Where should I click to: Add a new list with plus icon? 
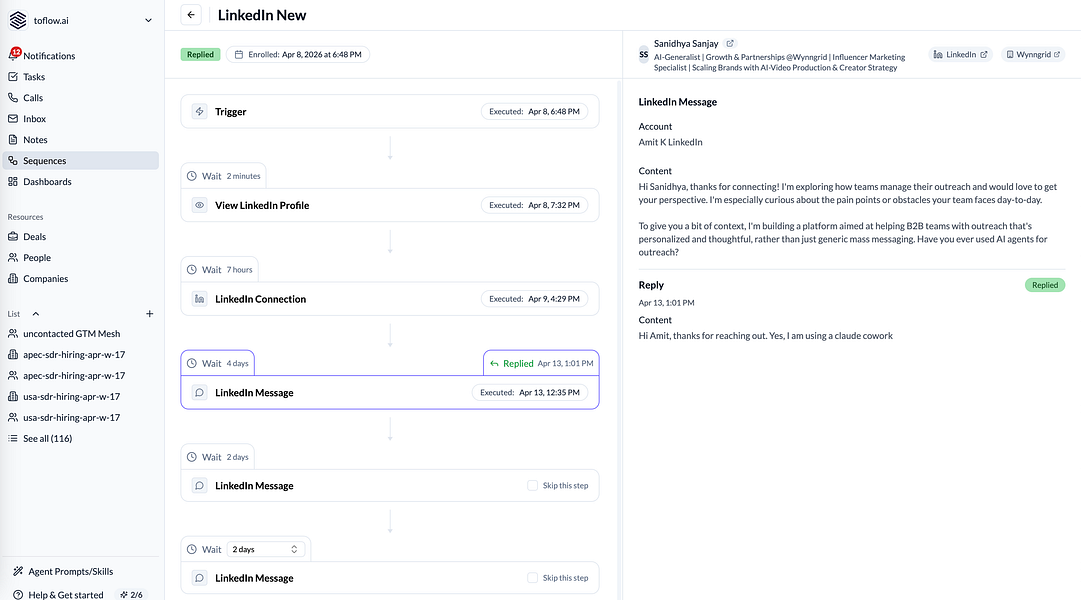click(x=150, y=314)
